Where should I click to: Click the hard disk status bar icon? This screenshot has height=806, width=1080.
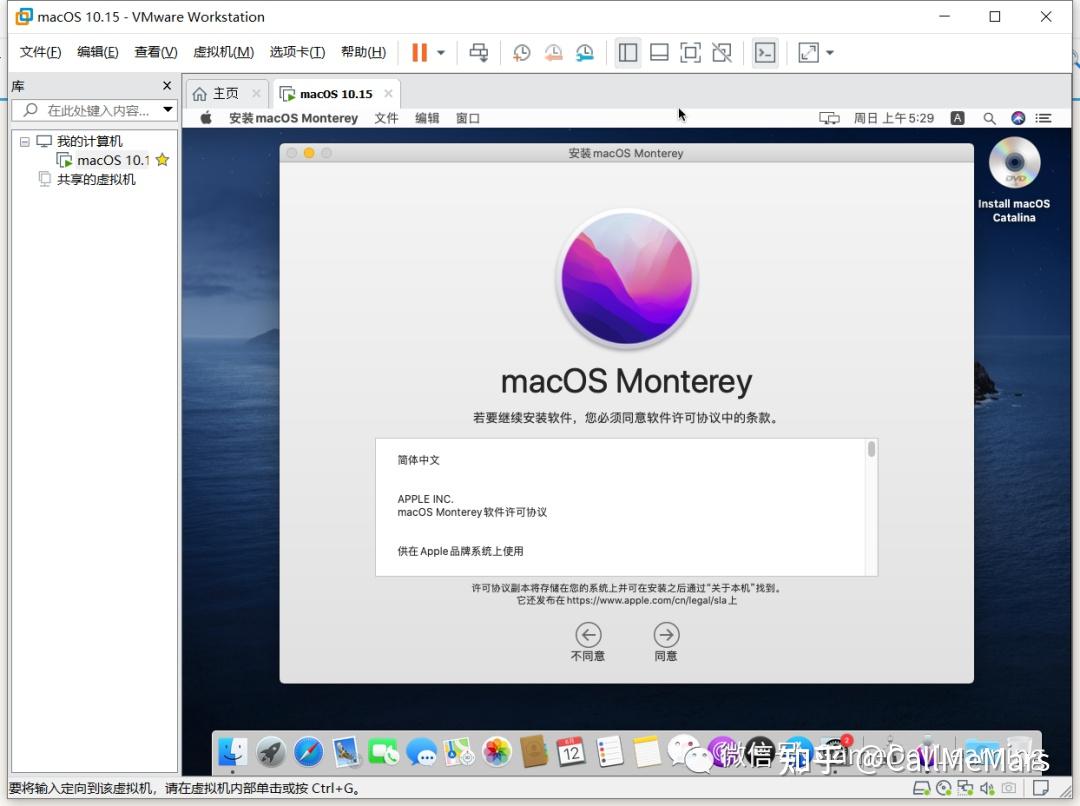click(x=922, y=787)
